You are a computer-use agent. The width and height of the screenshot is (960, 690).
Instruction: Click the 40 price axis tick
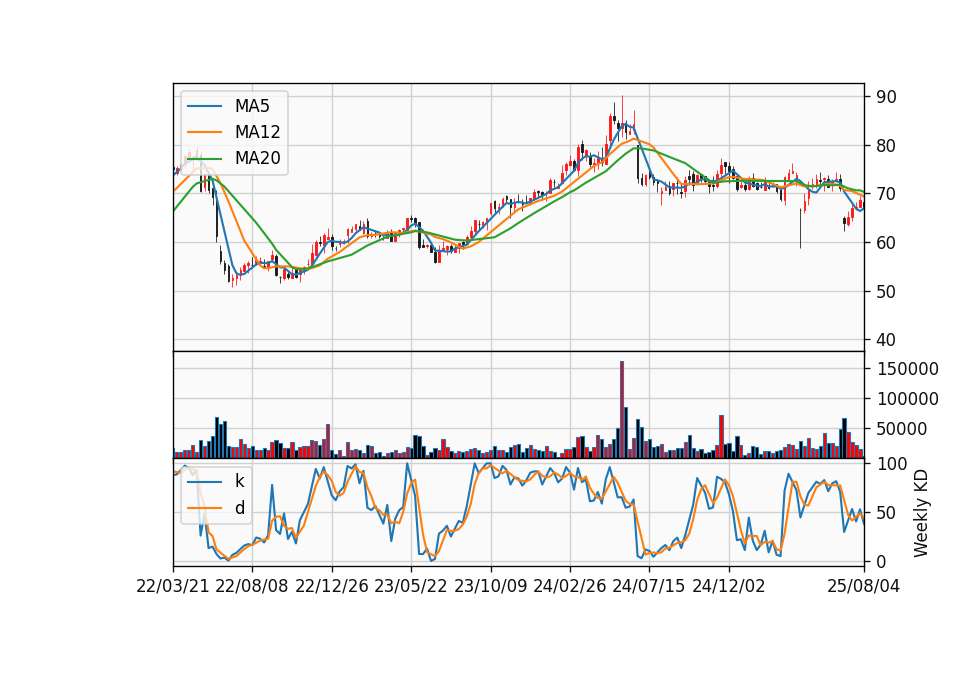[886, 340]
